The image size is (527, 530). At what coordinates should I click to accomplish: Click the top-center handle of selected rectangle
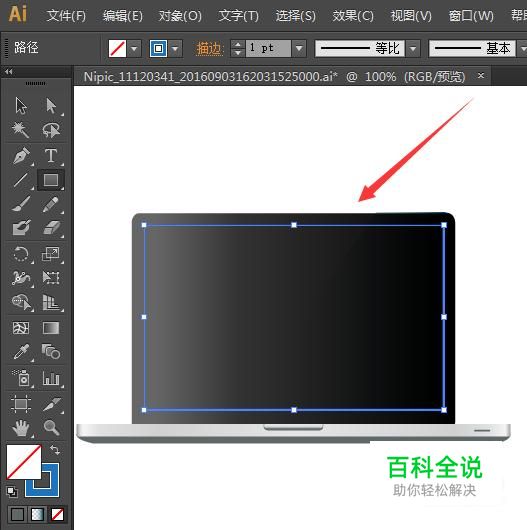tap(294, 225)
